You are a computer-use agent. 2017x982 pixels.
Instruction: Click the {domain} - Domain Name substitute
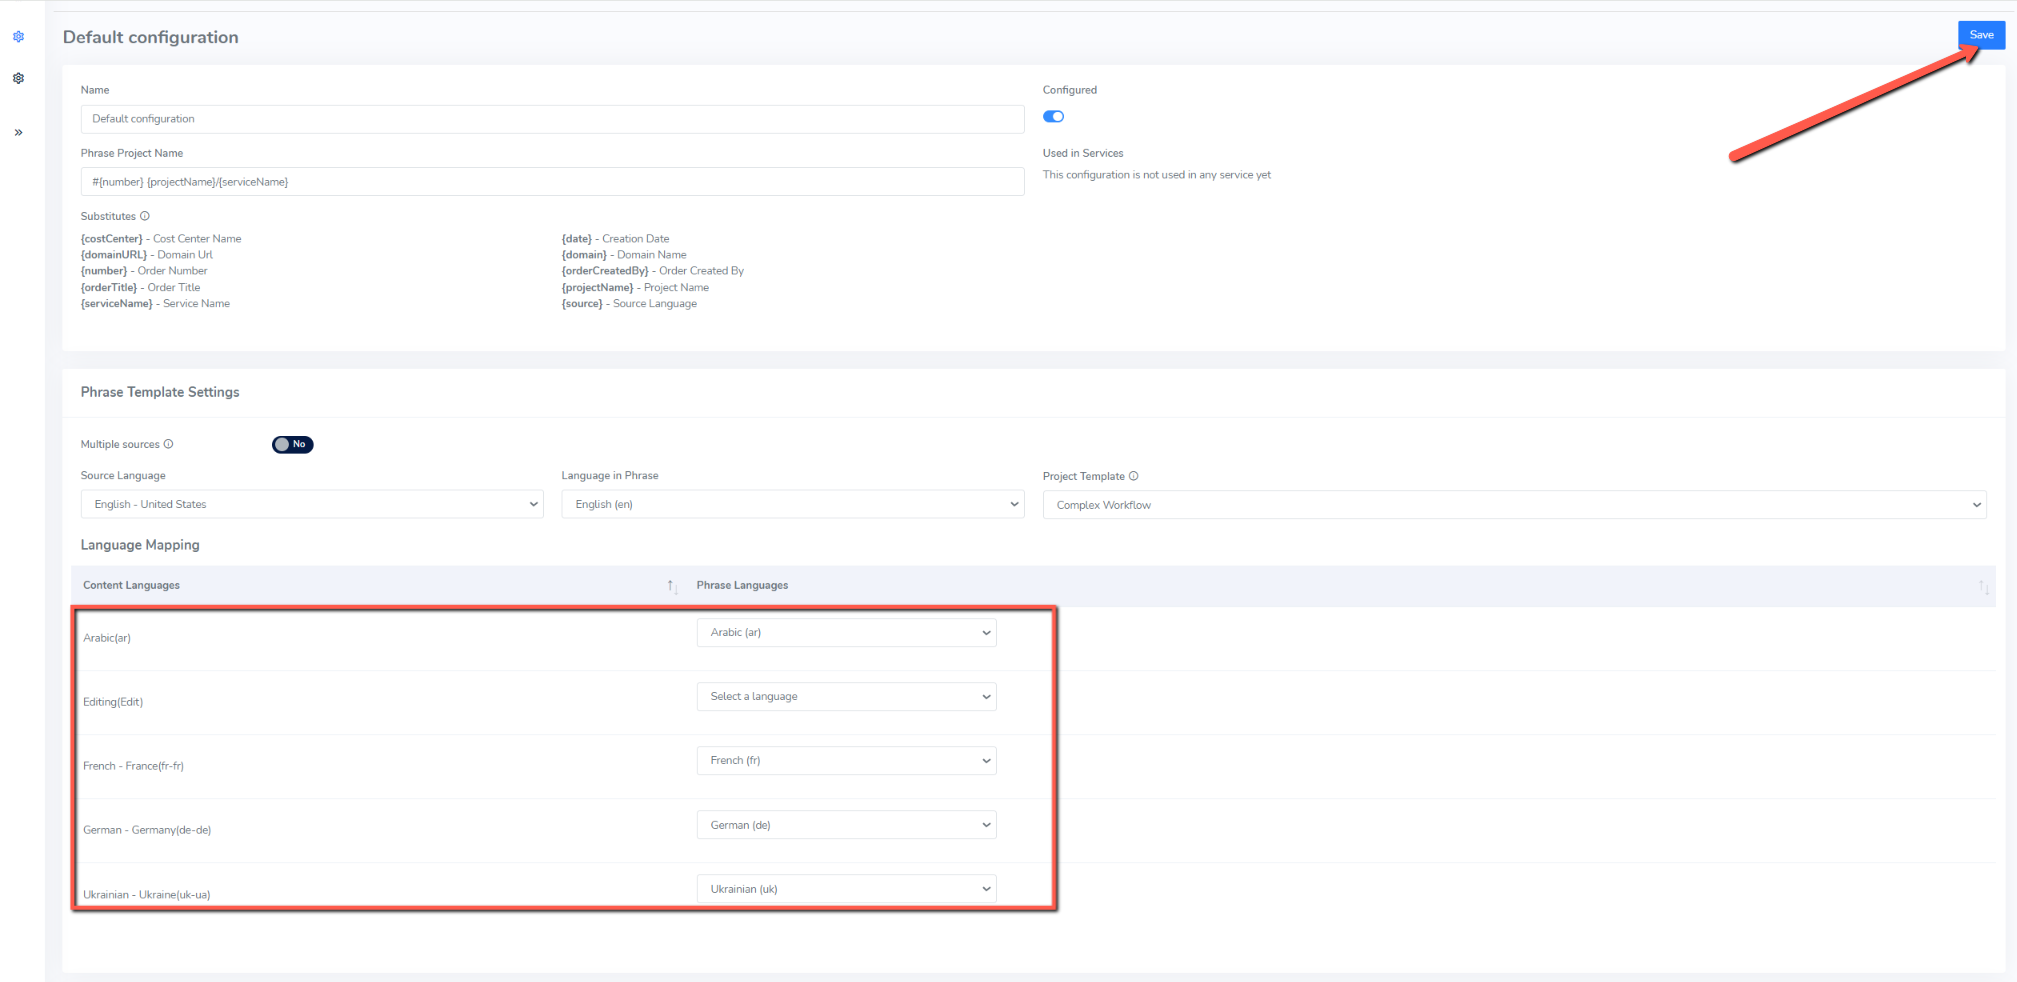(x=624, y=255)
